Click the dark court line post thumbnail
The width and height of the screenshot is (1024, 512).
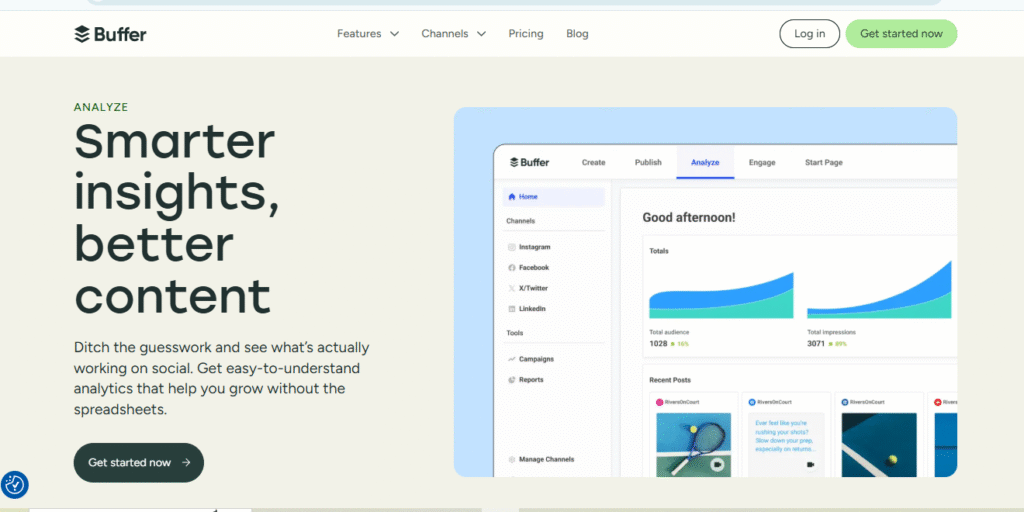point(879,445)
